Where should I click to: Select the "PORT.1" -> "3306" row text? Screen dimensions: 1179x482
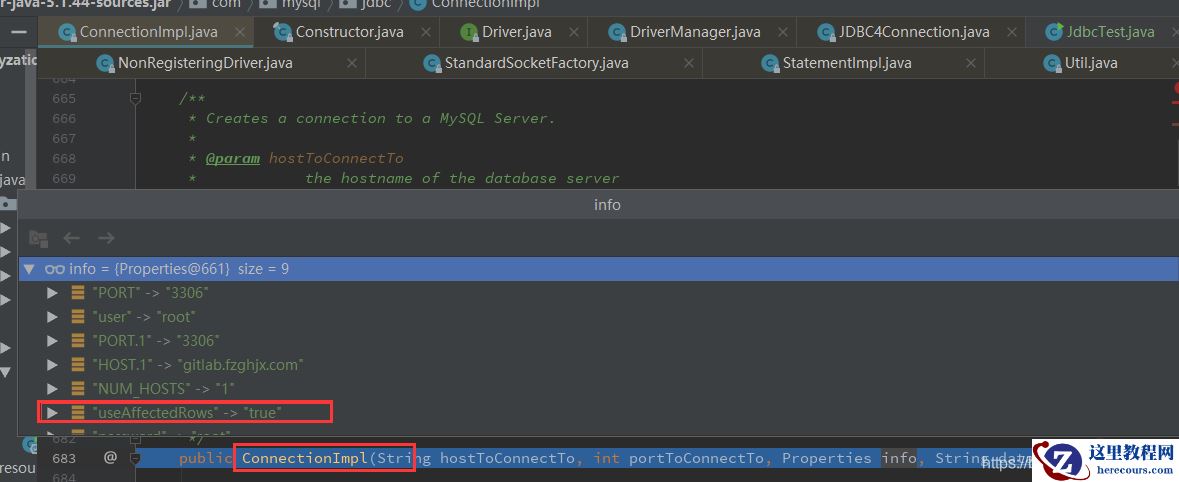(156, 341)
